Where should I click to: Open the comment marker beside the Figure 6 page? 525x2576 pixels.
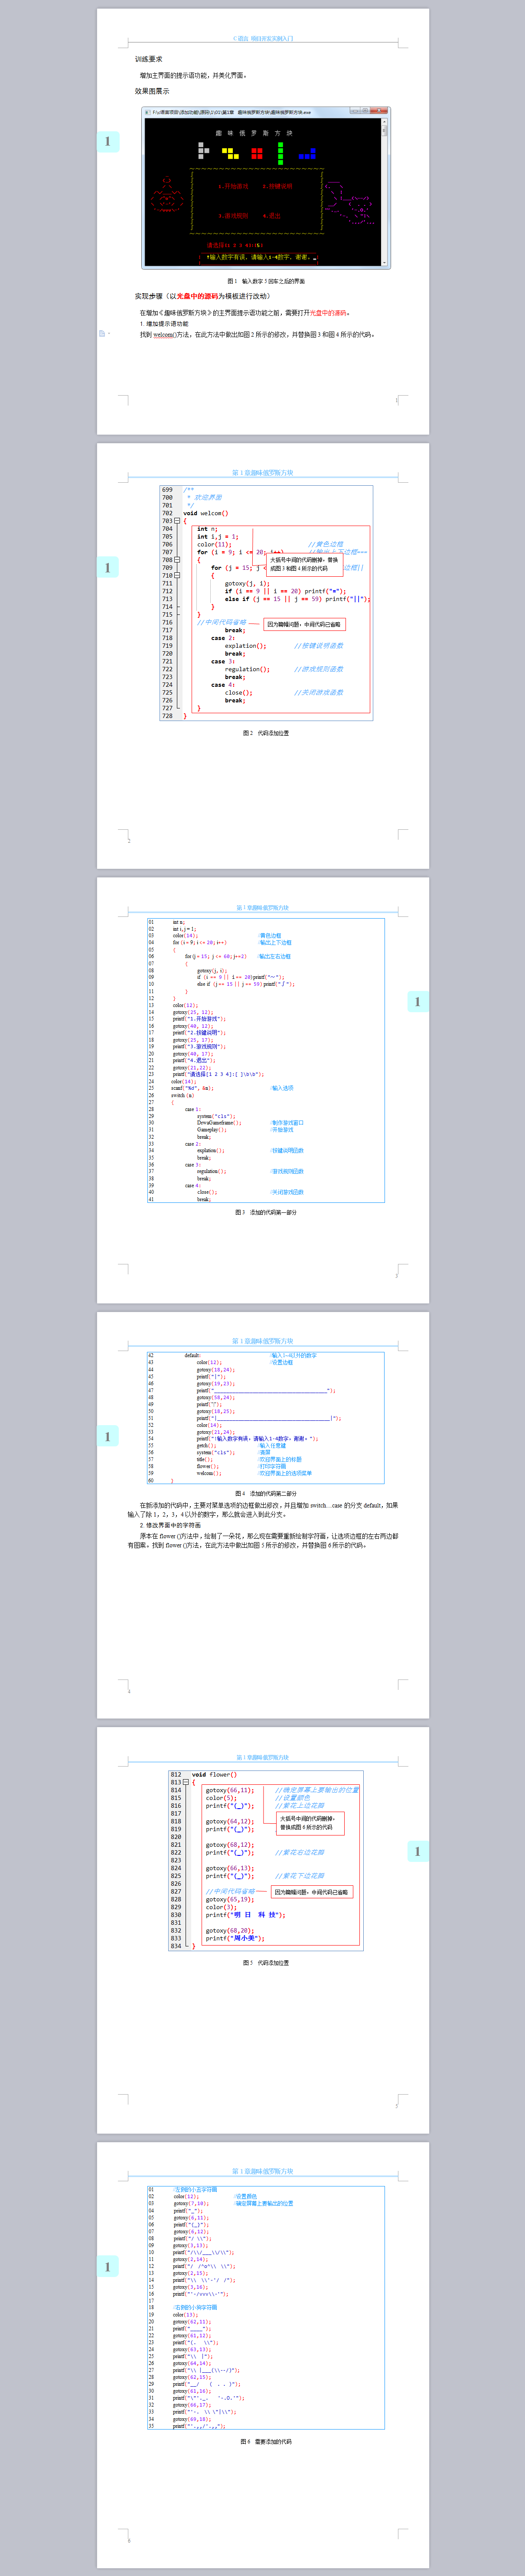tap(108, 2266)
